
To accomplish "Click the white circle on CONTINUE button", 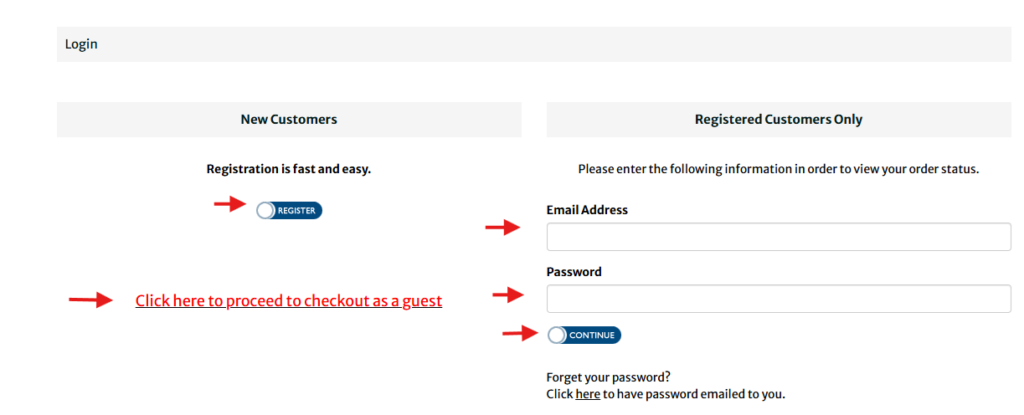I will pos(556,335).
